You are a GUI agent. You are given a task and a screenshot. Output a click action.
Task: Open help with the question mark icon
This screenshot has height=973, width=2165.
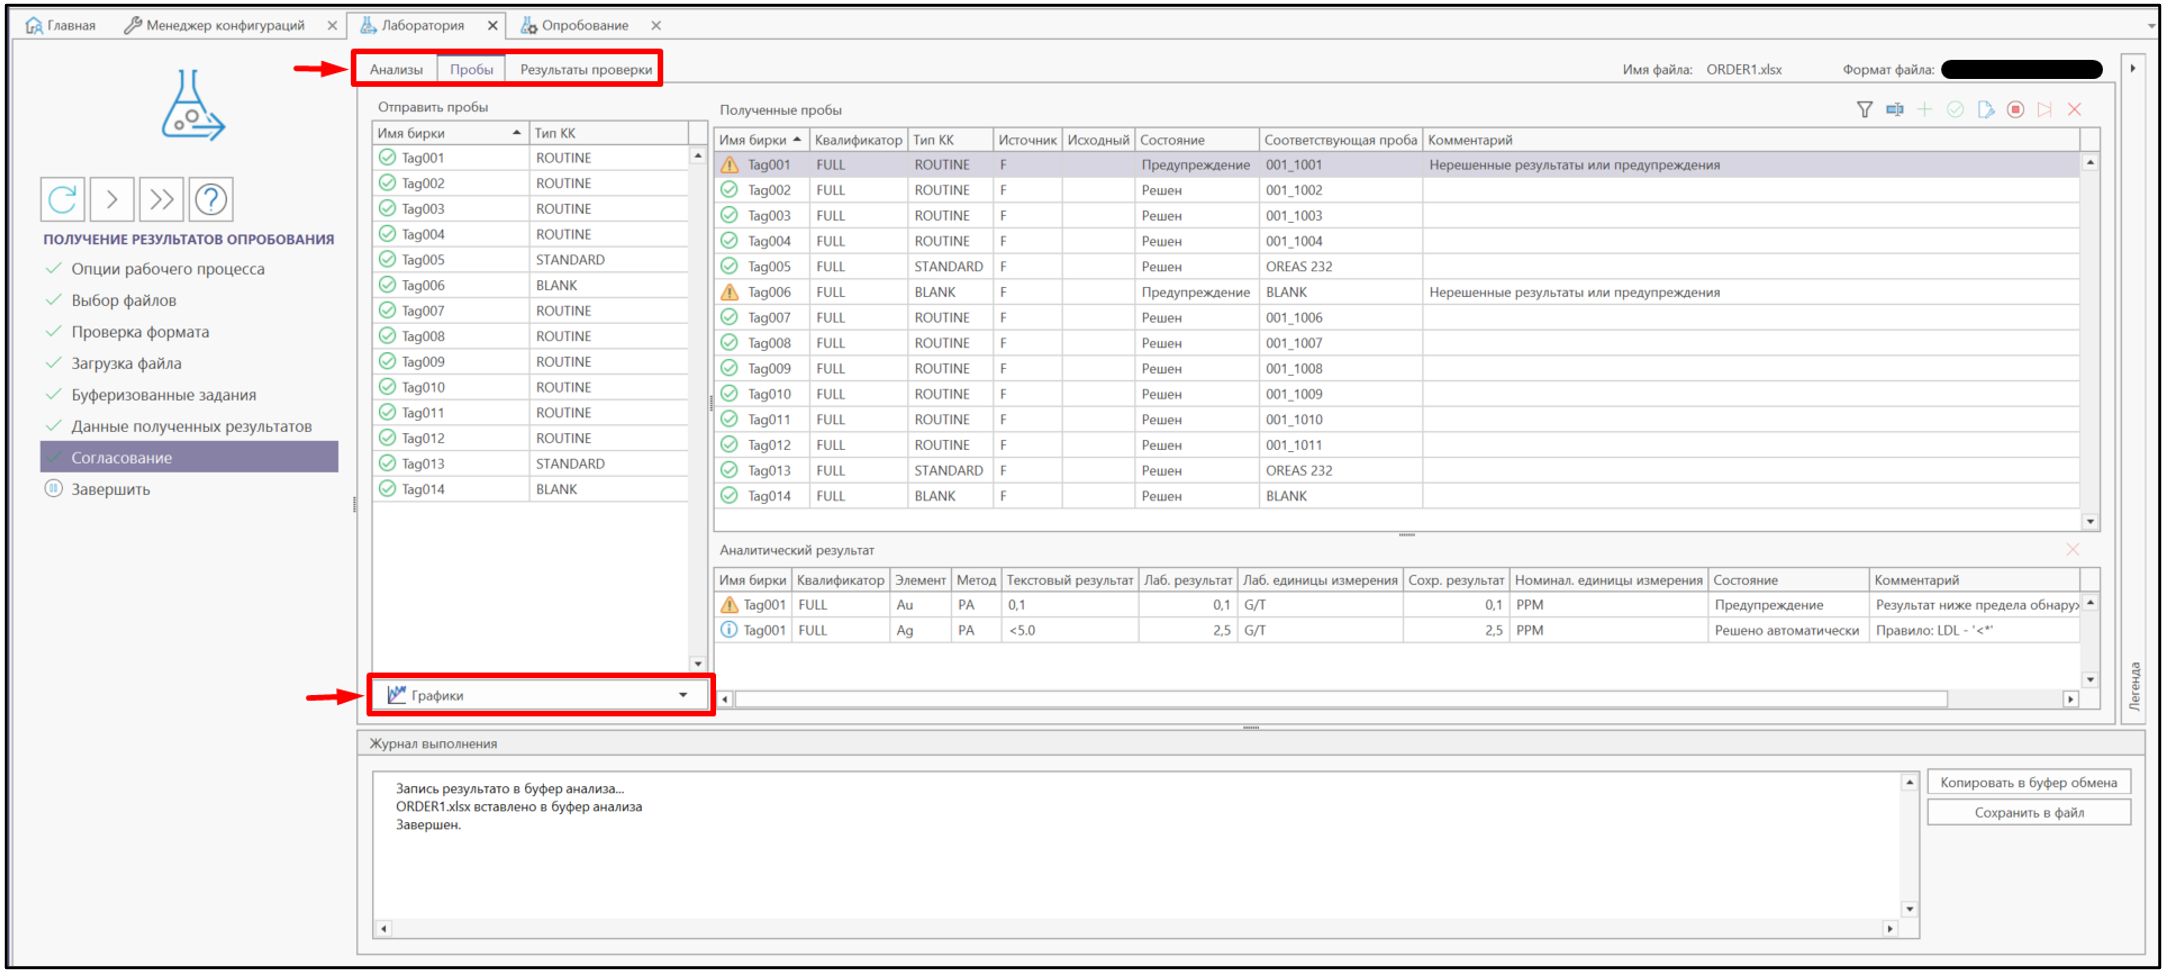(211, 200)
